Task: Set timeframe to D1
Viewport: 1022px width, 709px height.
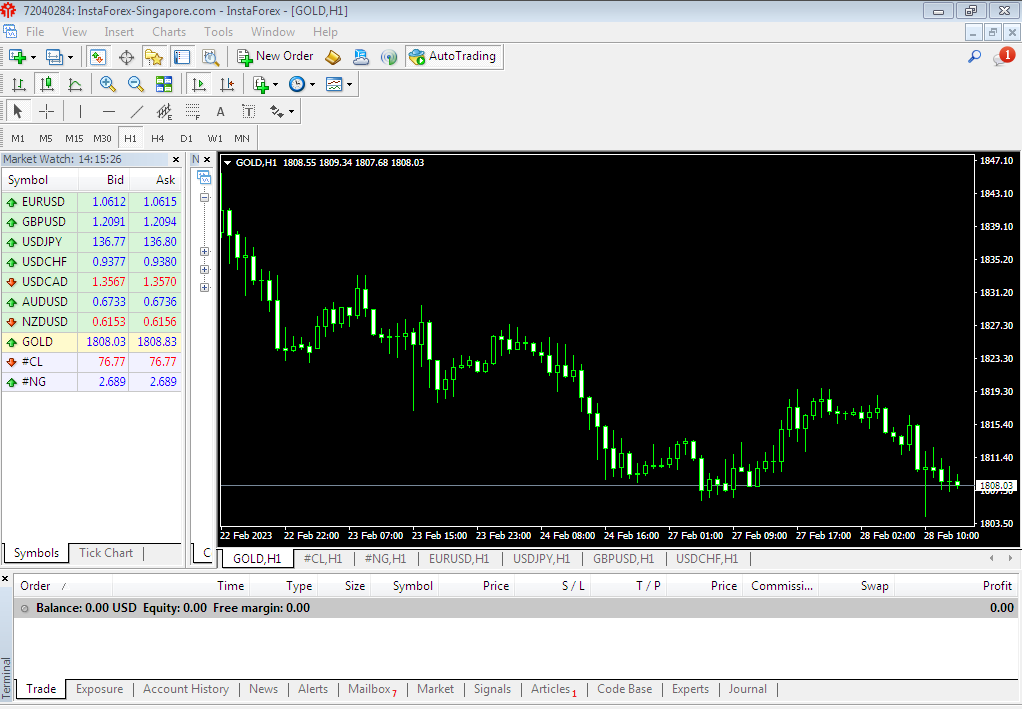Action: [x=186, y=138]
